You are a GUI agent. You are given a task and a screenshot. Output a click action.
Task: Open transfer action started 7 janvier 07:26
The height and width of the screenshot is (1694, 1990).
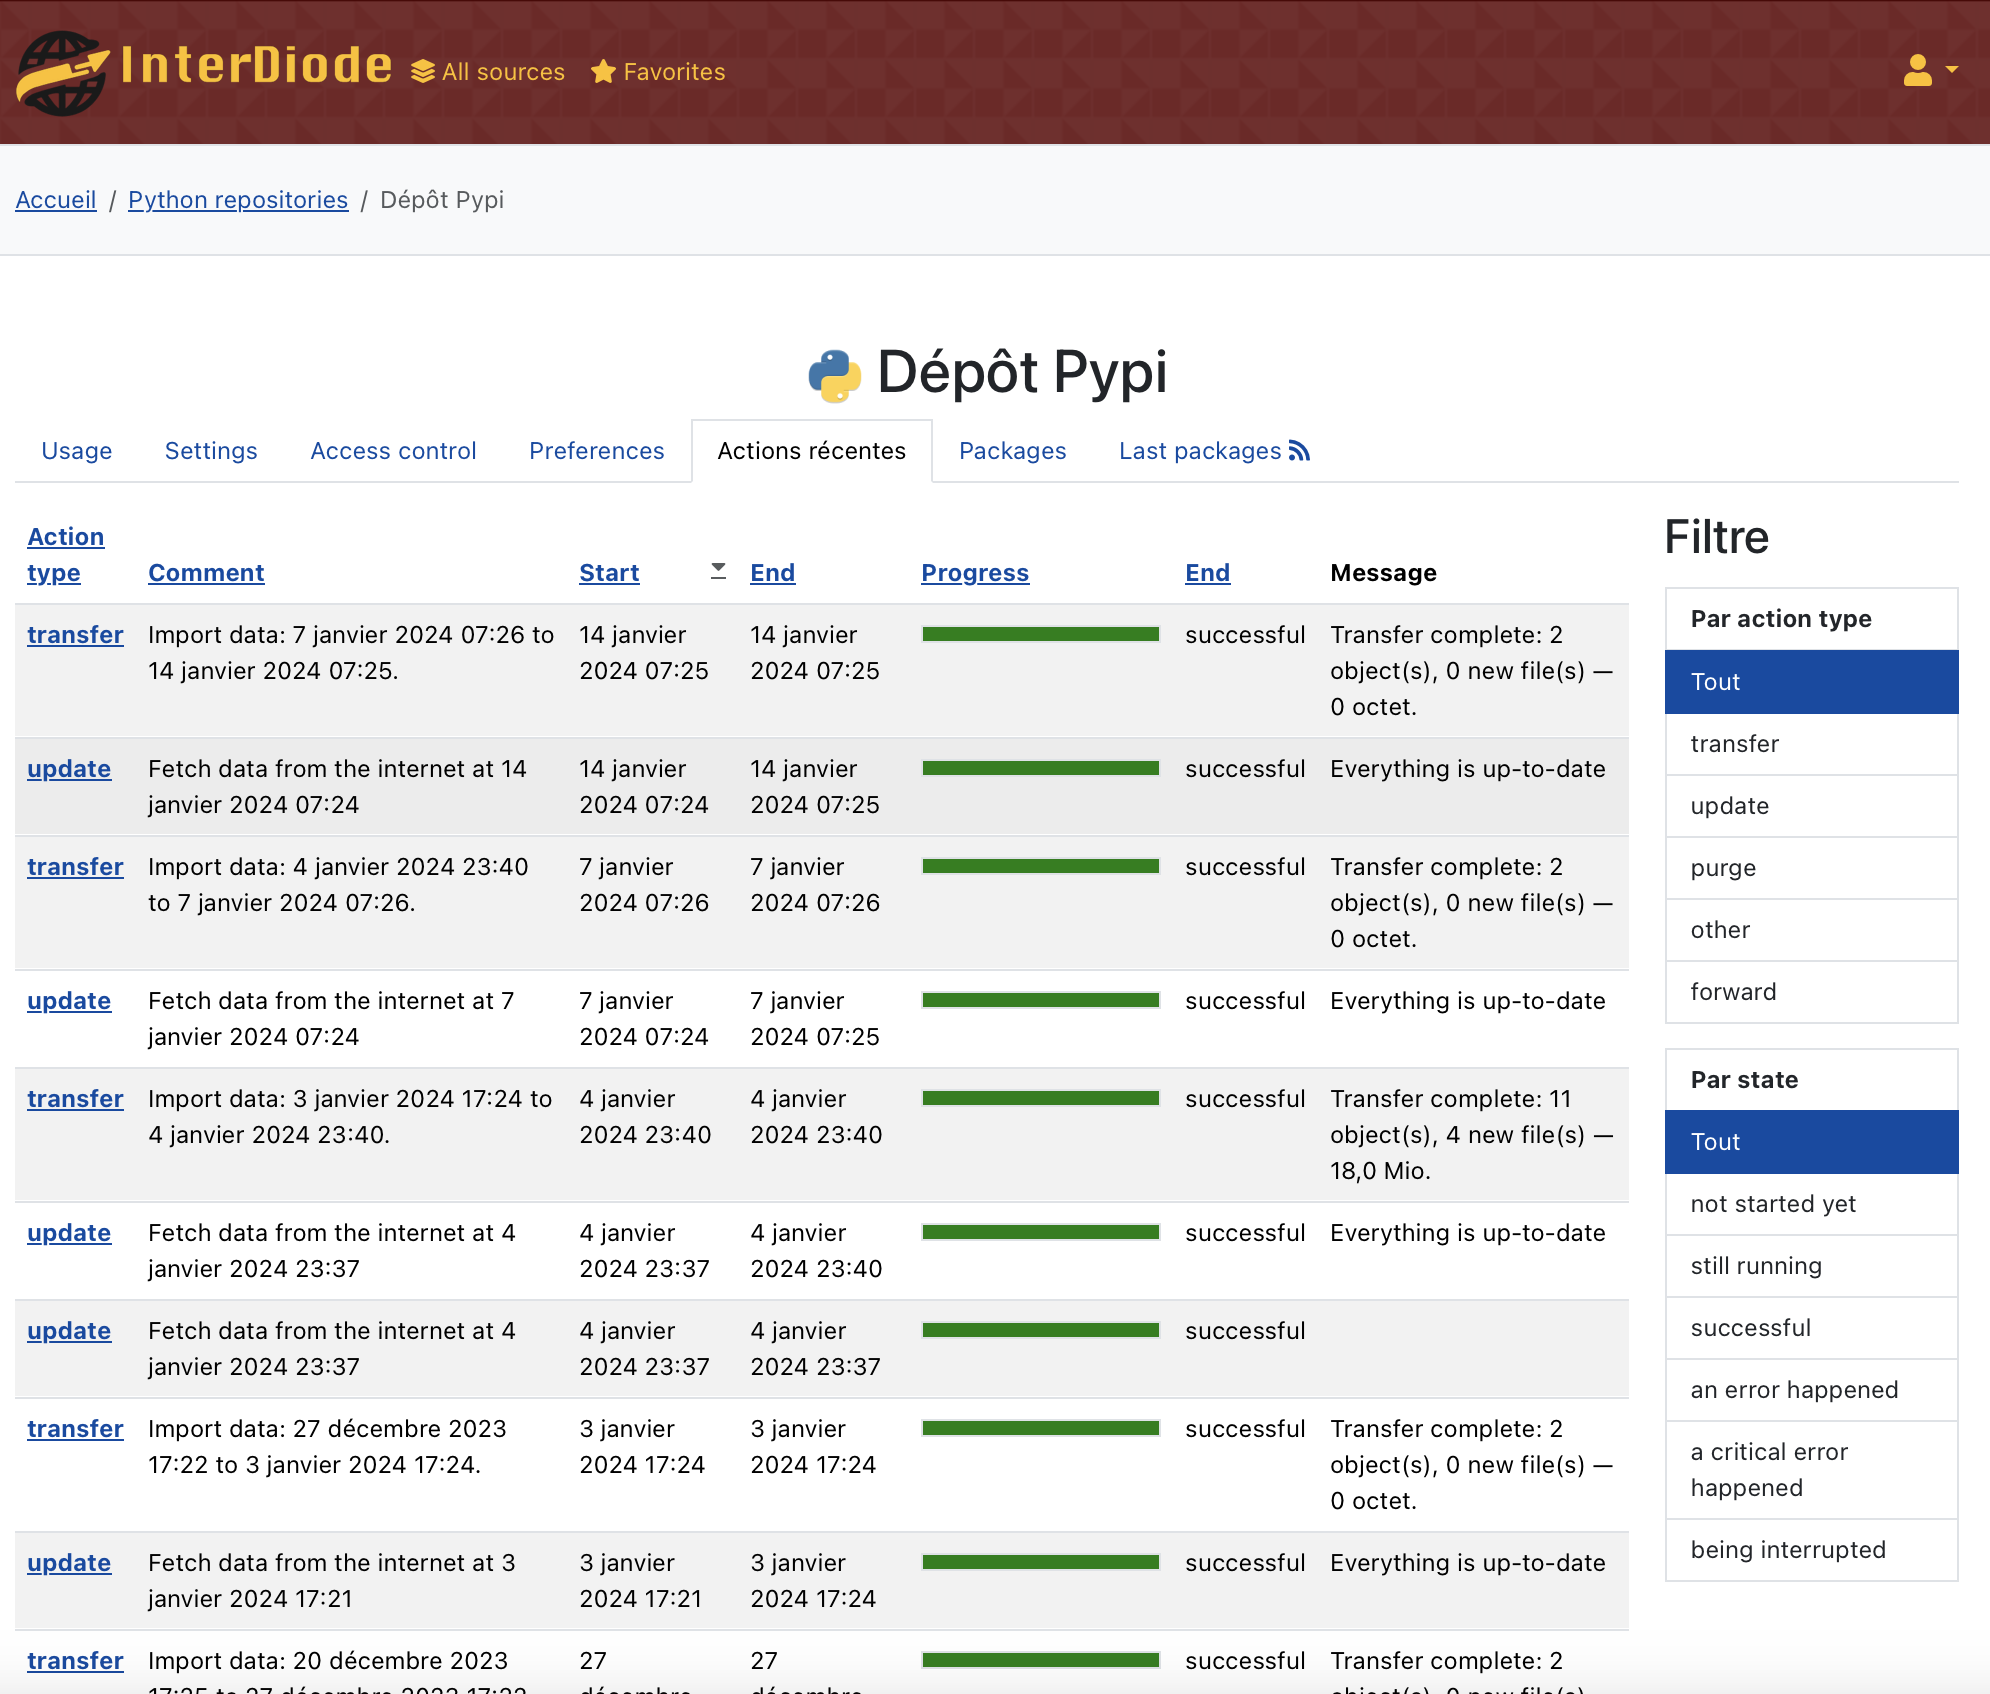75,867
